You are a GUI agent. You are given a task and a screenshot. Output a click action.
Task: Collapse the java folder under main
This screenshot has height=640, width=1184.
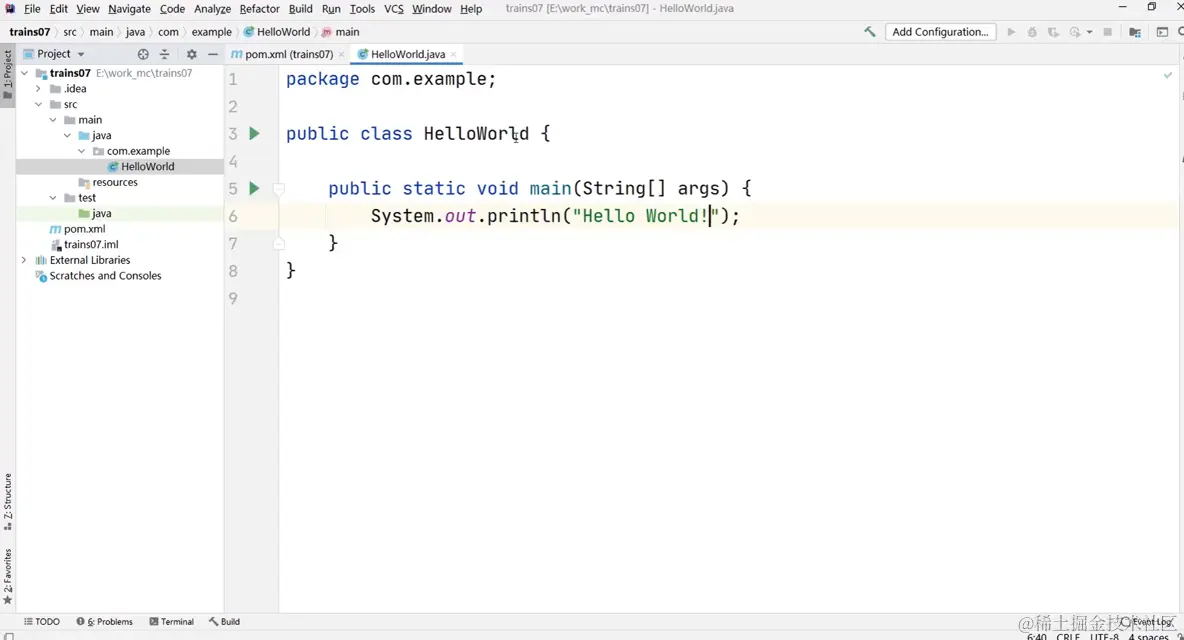(x=67, y=135)
